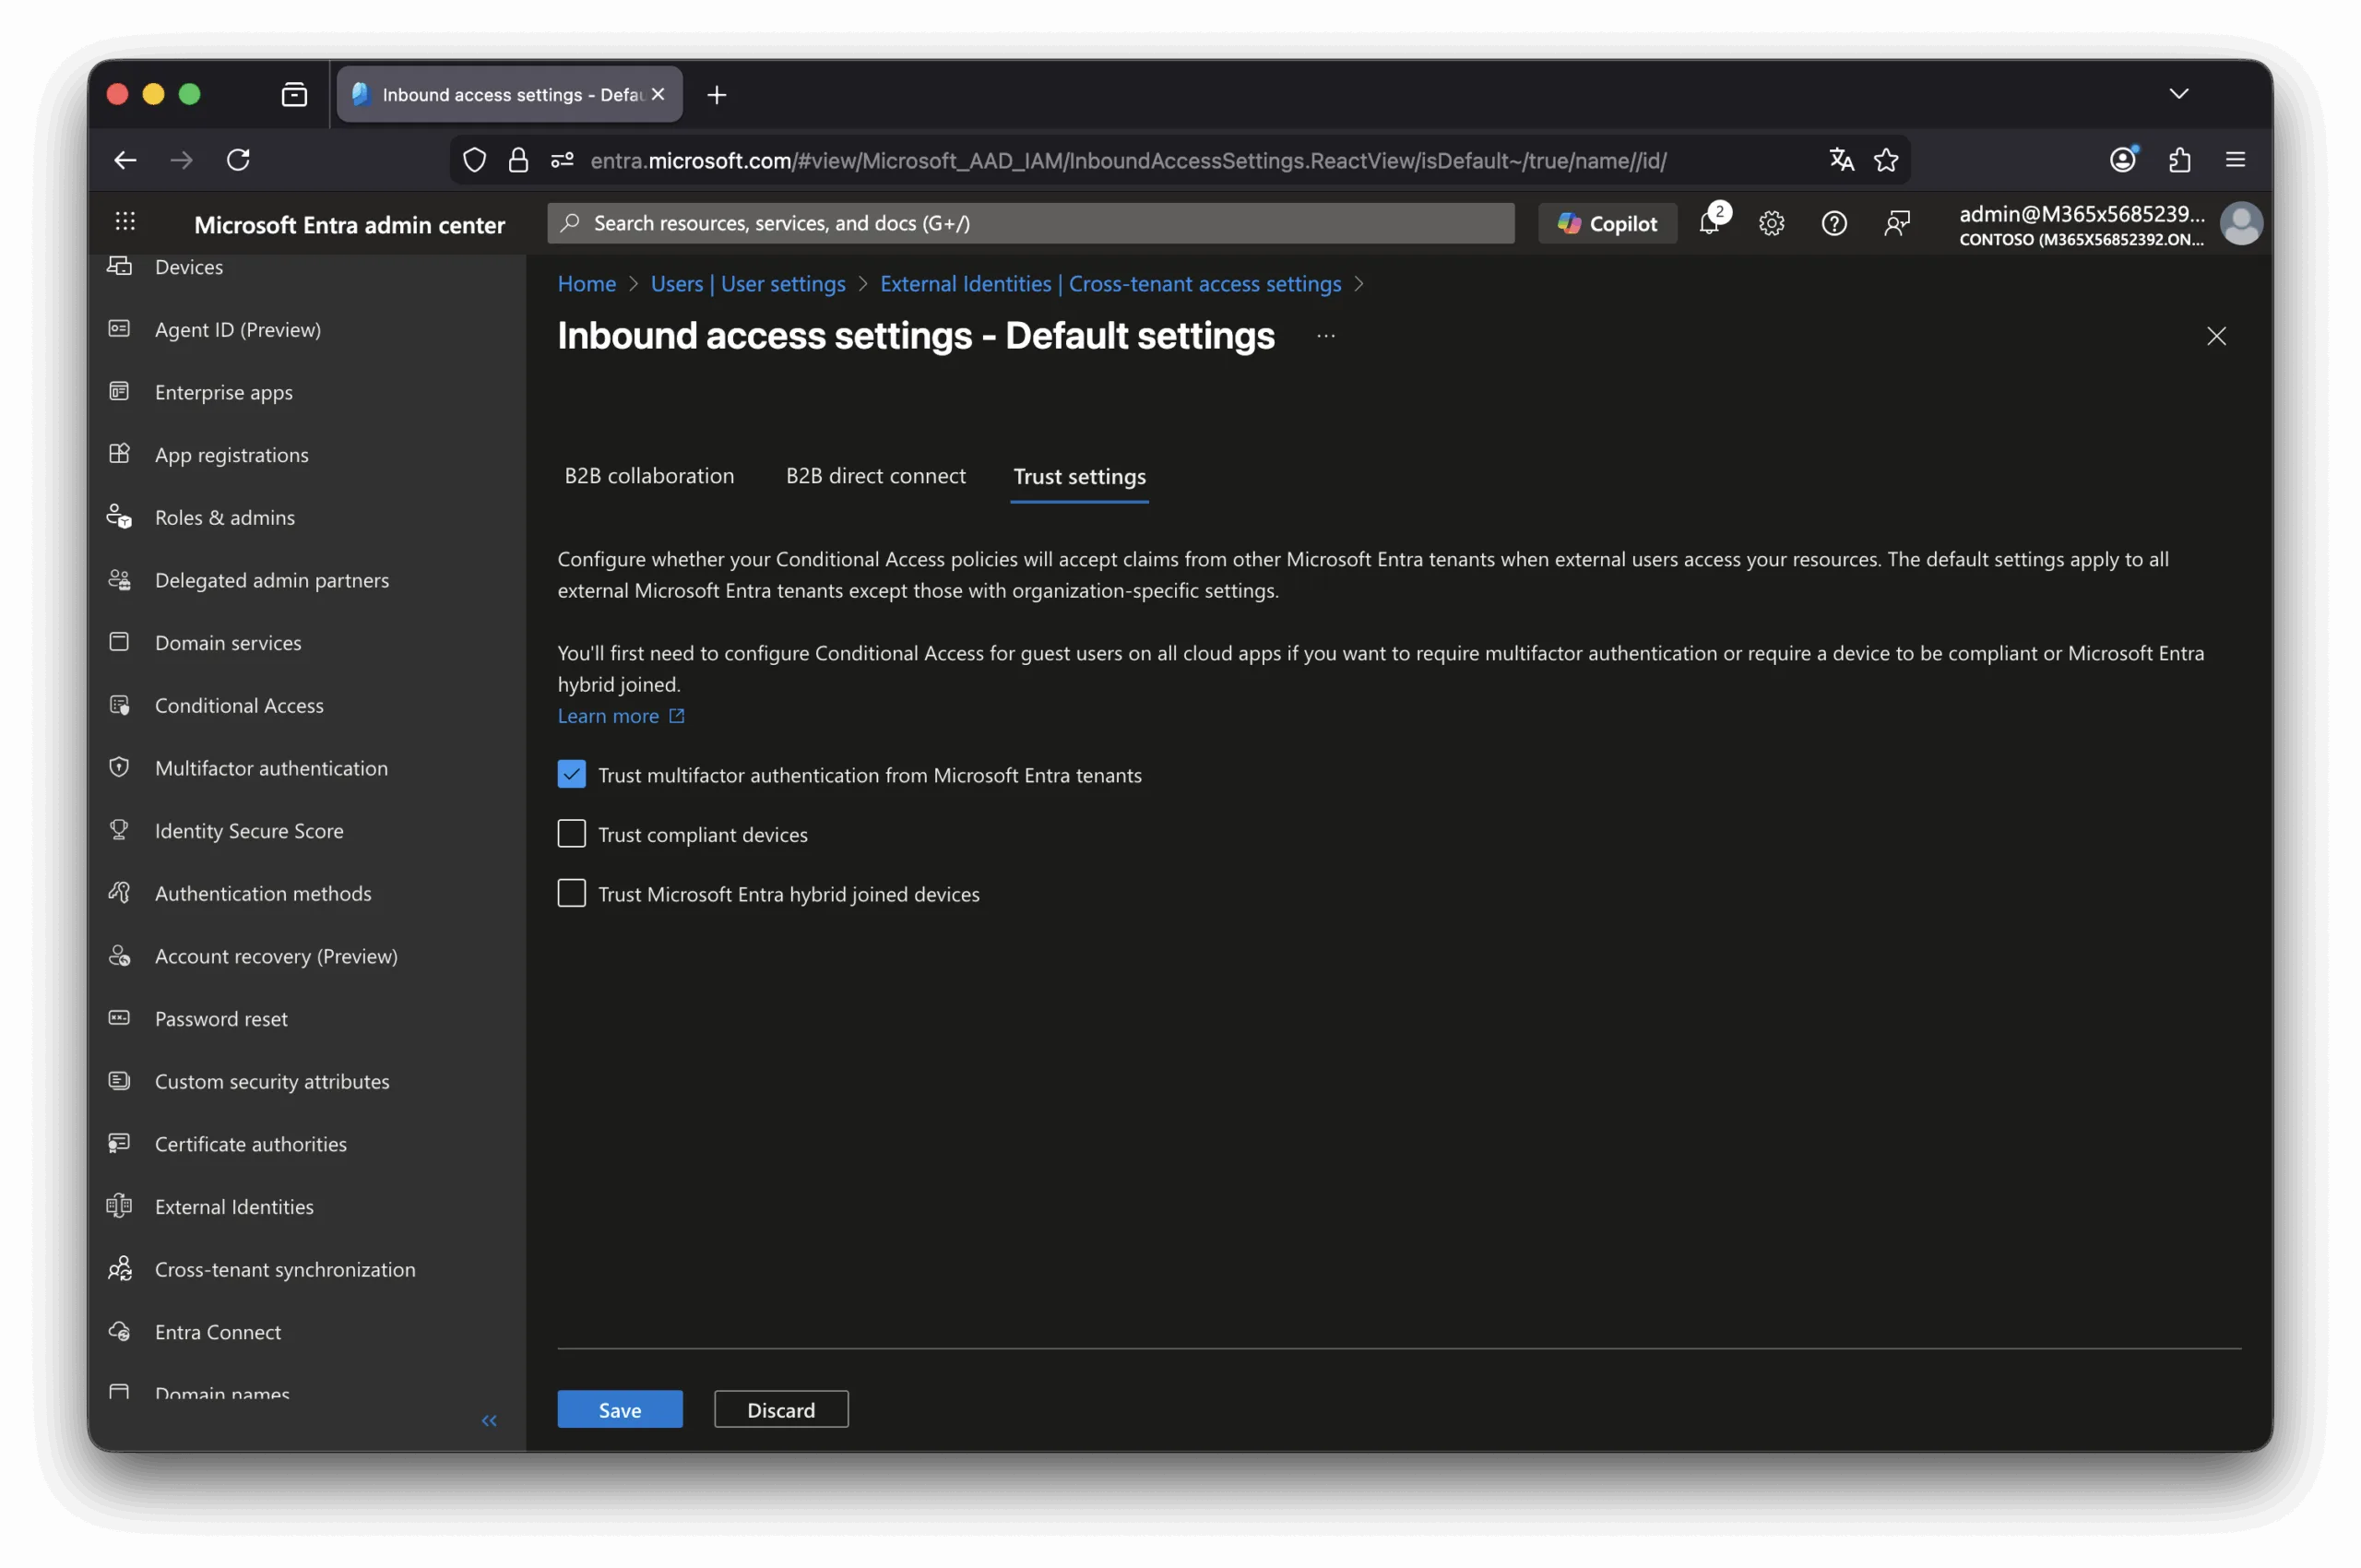This screenshot has height=1568, width=2361.
Task: Click the Save button
Action: pos(619,1409)
